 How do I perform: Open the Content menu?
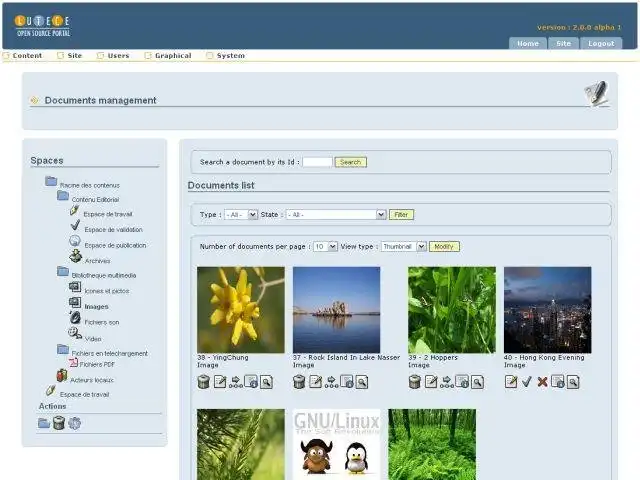(27, 56)
